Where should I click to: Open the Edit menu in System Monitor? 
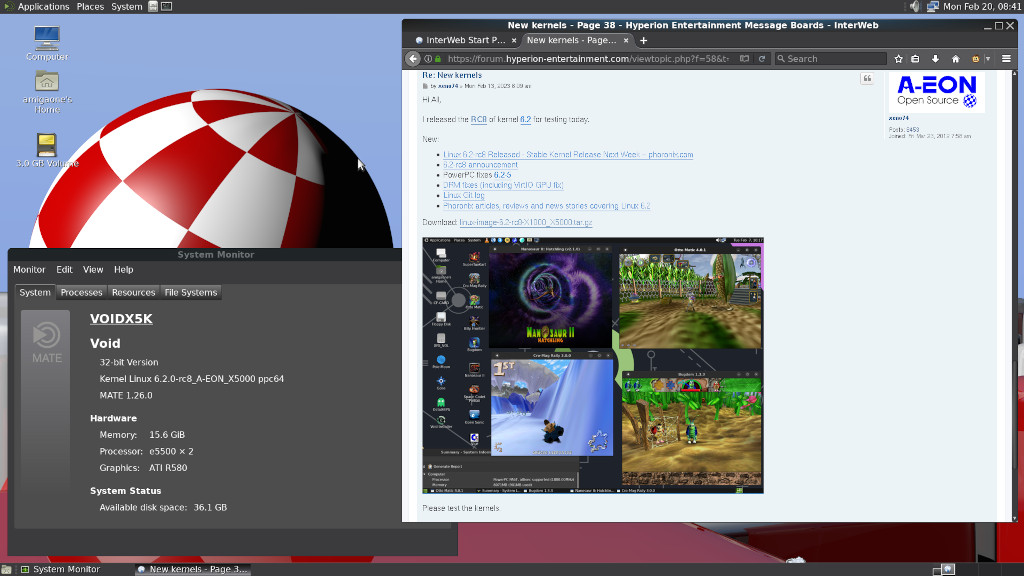64,270
